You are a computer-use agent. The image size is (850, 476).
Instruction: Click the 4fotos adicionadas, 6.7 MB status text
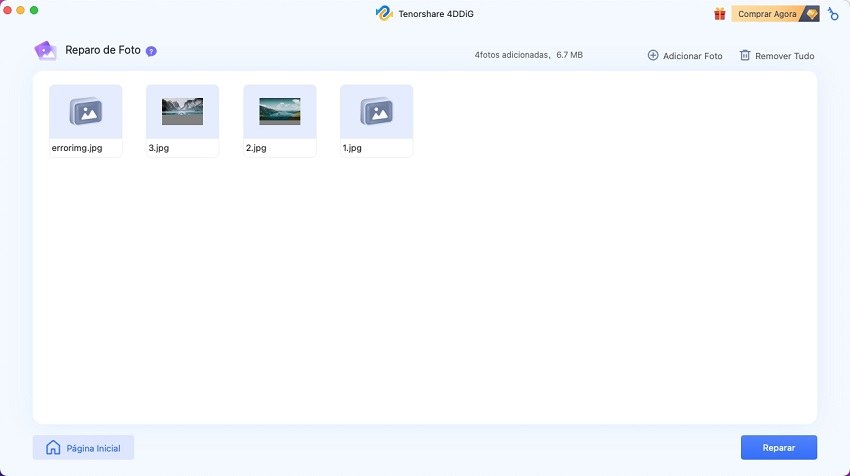coord(529,55)
